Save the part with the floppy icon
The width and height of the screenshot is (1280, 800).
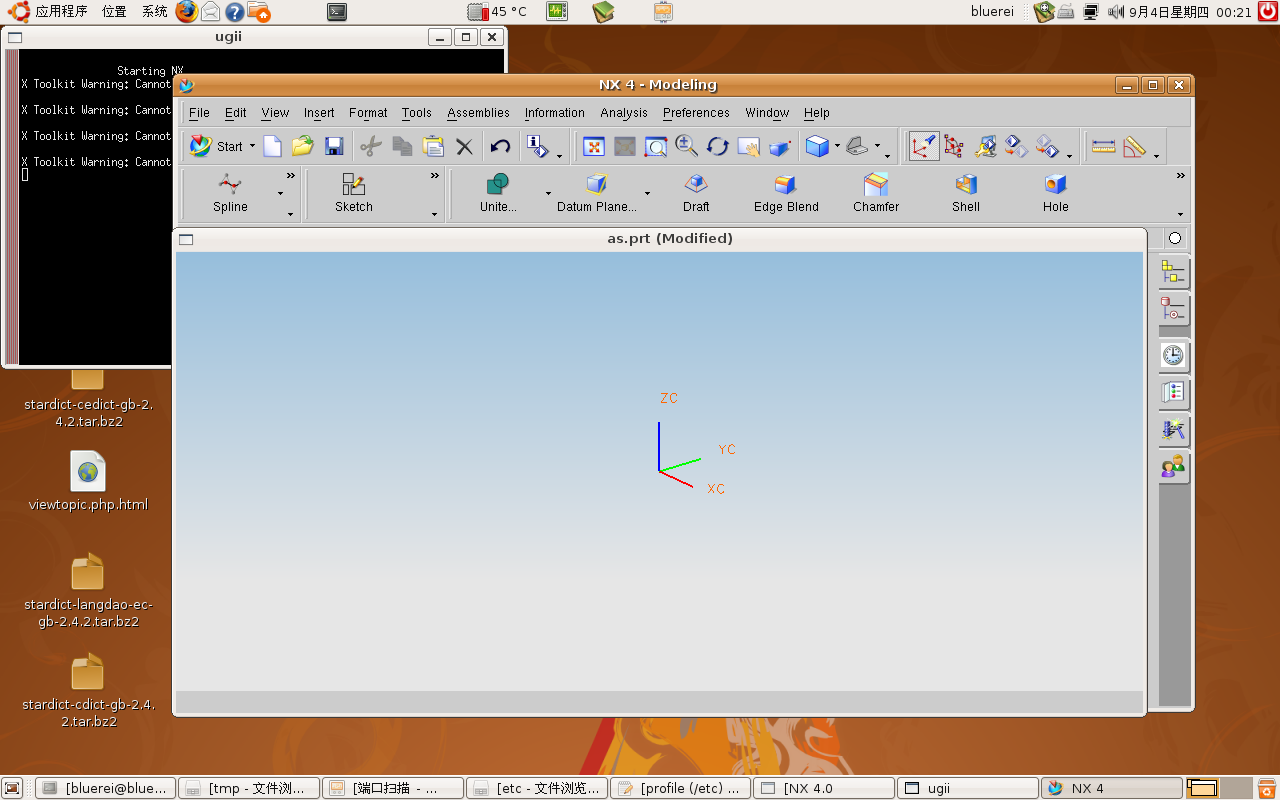334,146
